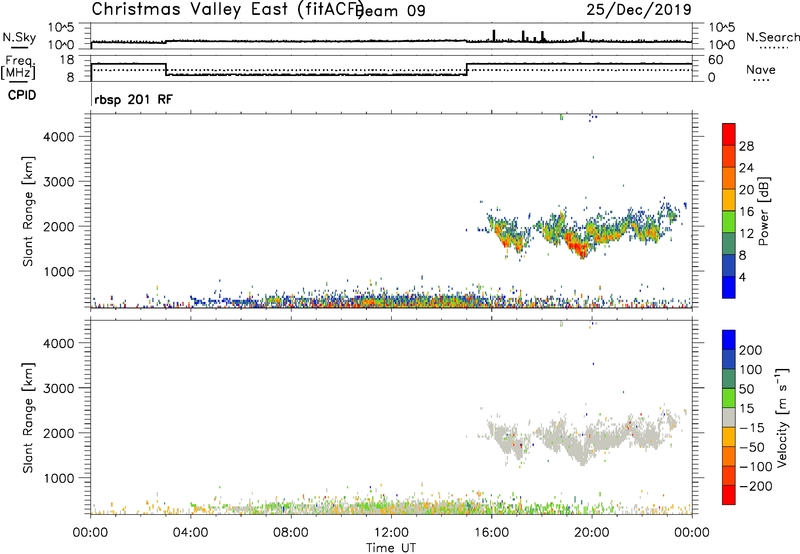Pick the yellow-orange power colorbar segment between 16 and 20
800x554 pixels.
tap(729, 199)
